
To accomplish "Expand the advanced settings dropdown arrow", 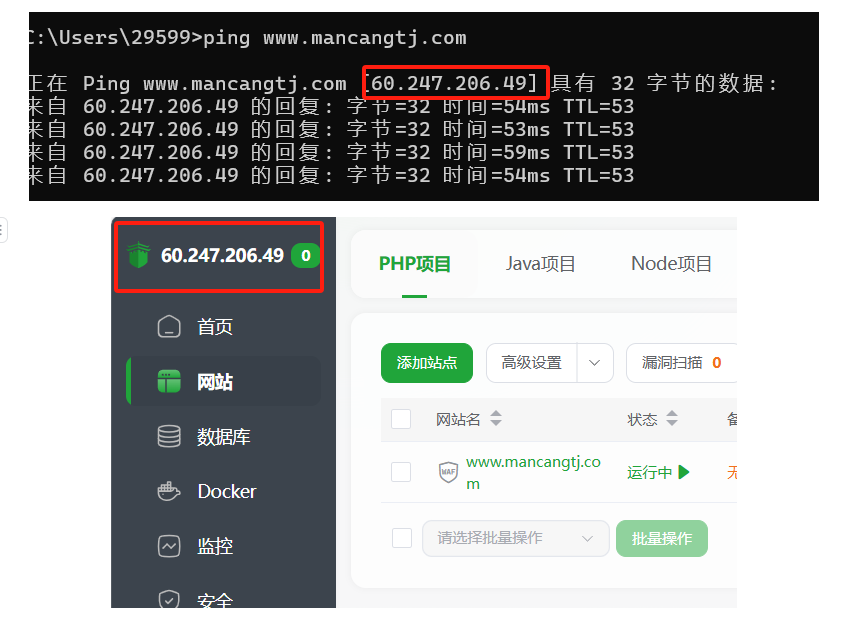I will 595,363.
